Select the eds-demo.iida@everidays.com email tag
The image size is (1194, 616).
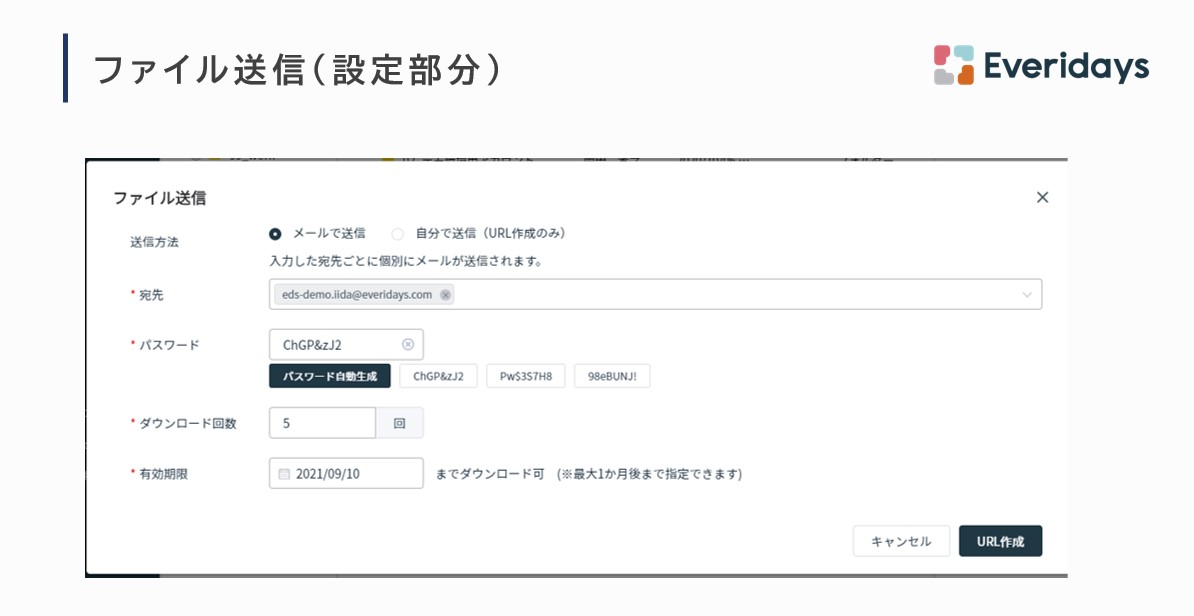click(x=356, y=295)
